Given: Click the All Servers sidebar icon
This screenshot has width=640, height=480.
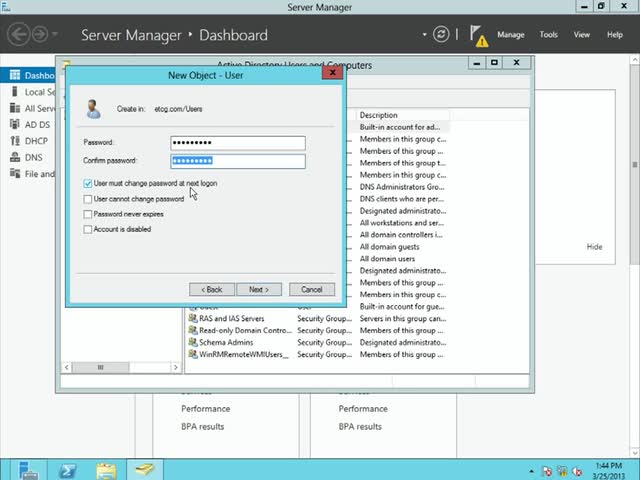Looking at the screenshot, I should [x=15, y=108].
